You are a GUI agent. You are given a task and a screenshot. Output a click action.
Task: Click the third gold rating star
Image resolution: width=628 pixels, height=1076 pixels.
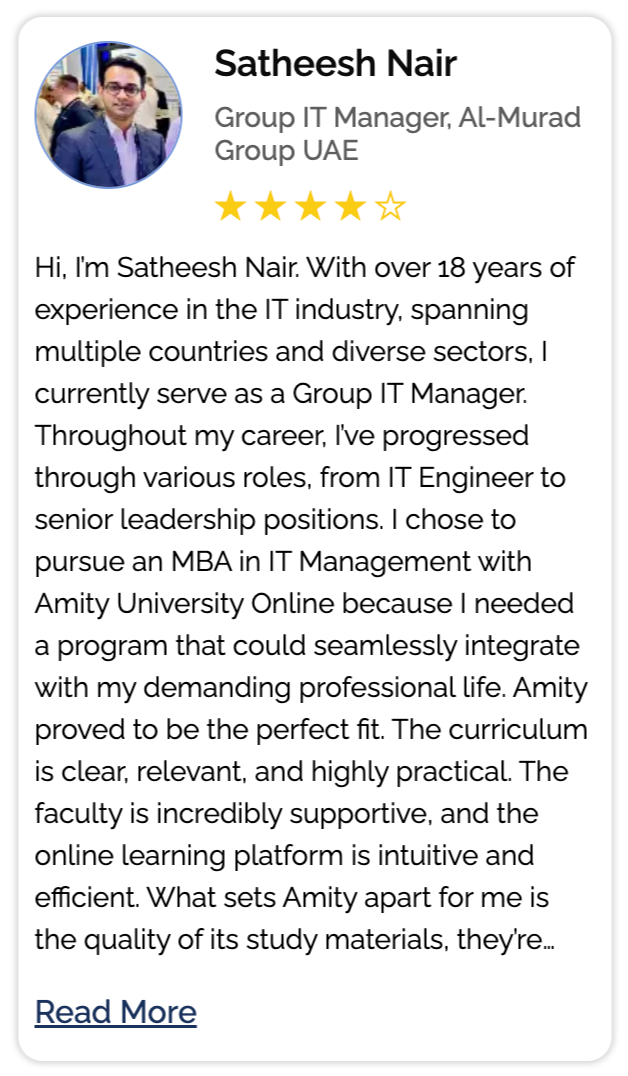pyautogui.click(x=310, y=207)
